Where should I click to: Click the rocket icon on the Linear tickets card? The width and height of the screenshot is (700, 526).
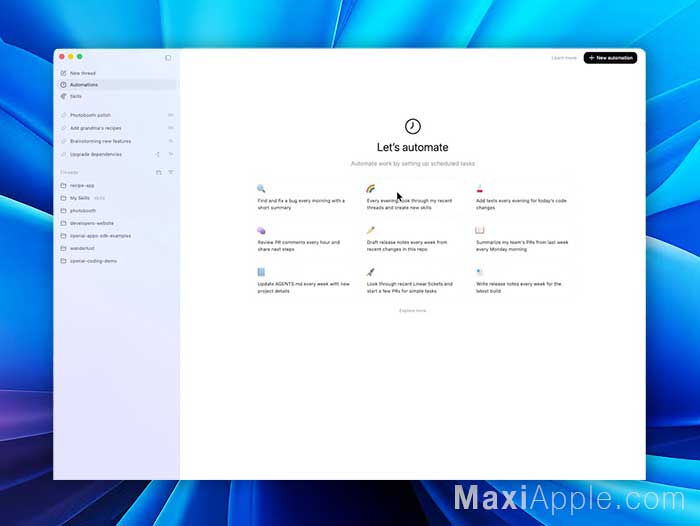(371, 272)
